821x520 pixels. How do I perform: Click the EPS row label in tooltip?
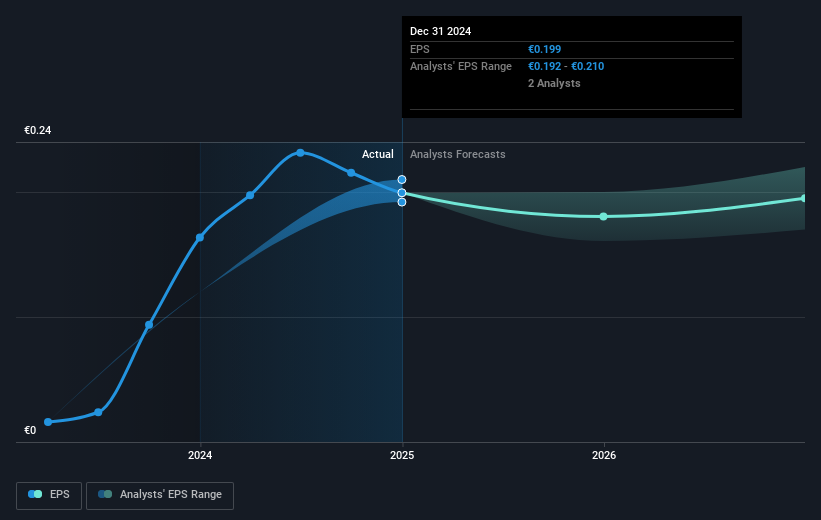point(419,49)
